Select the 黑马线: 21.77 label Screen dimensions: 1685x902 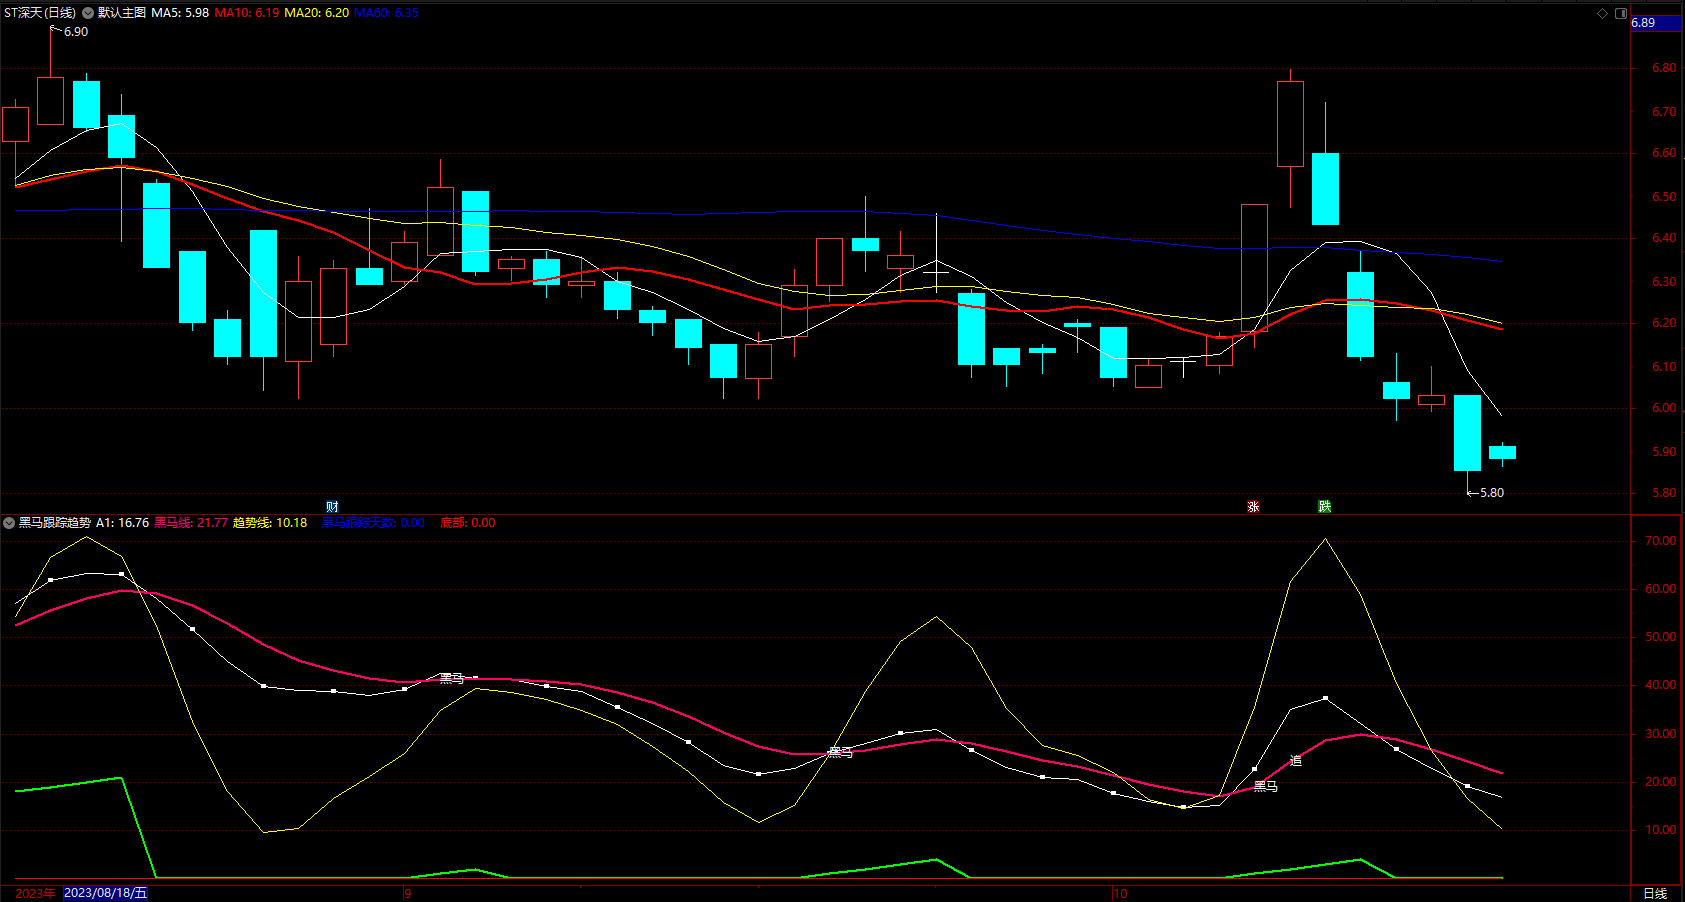pos(191,523)
